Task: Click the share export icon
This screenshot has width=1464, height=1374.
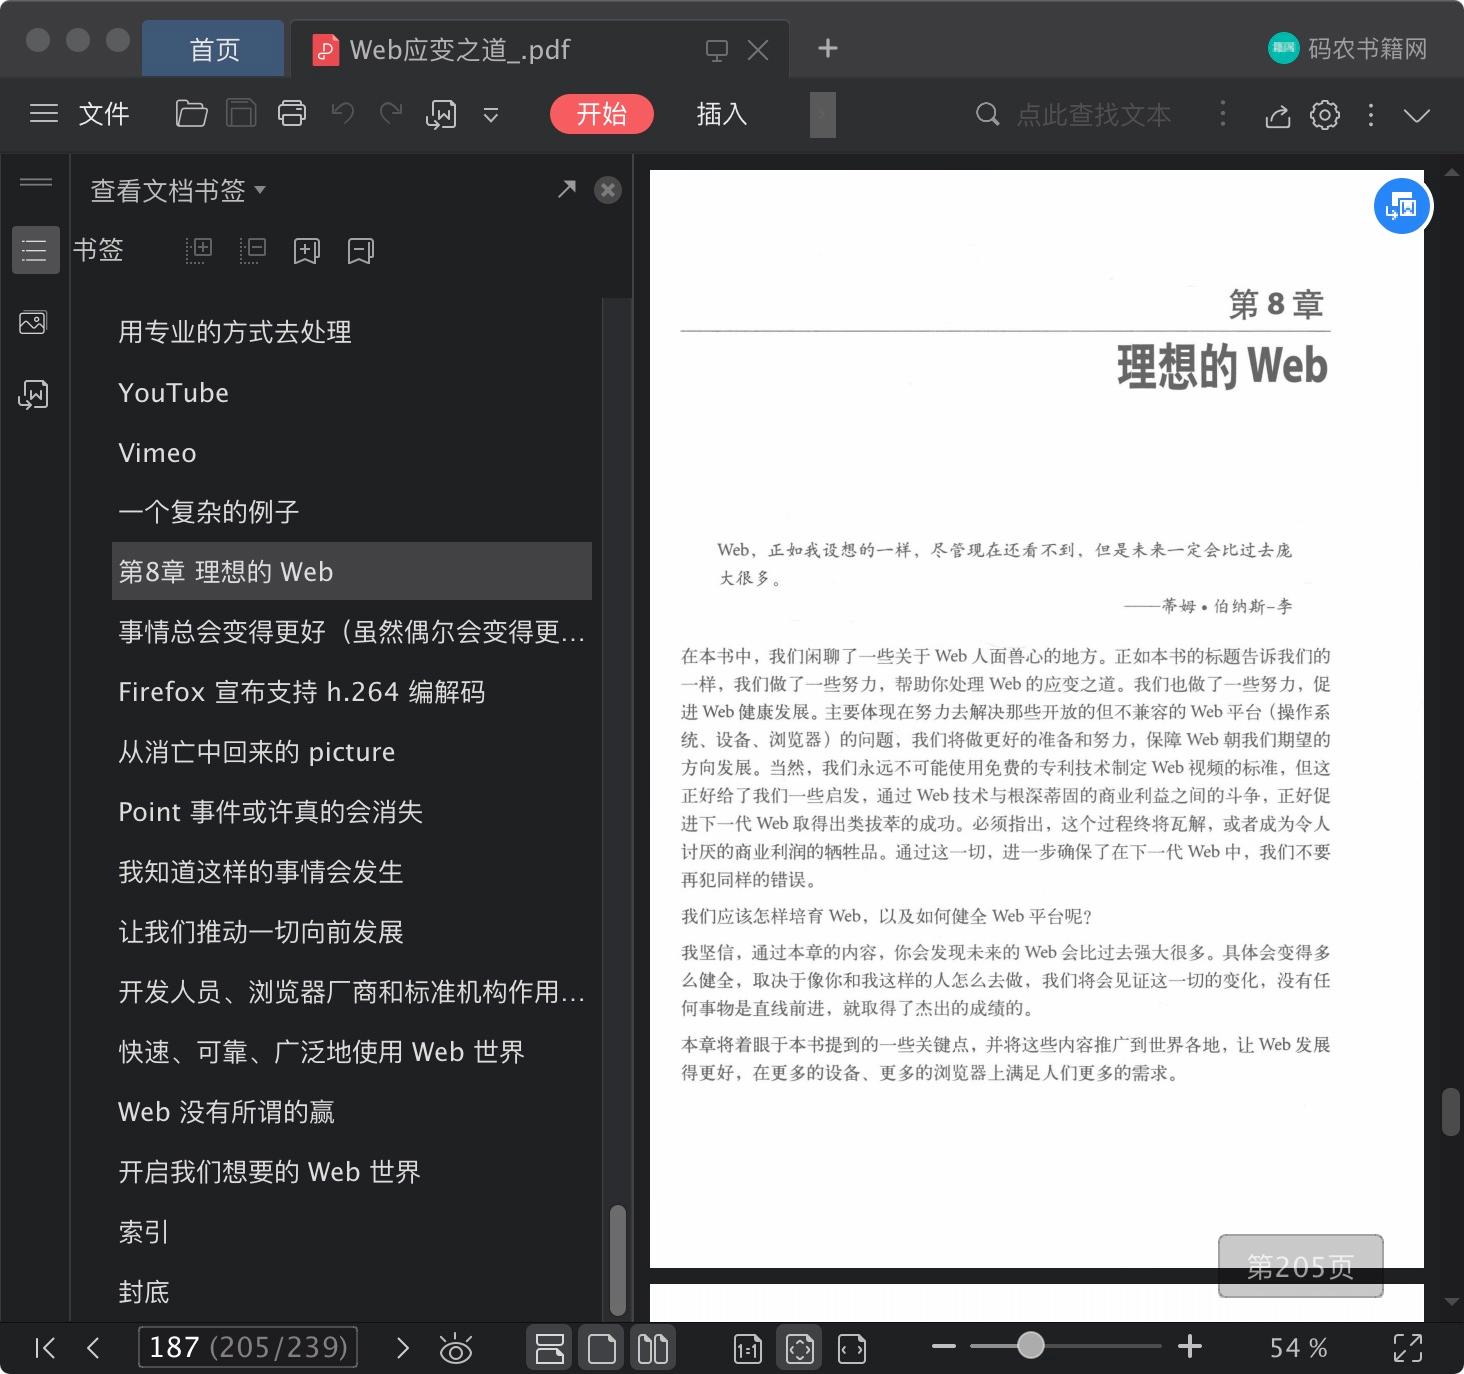Action: (x=1277, y=116)
